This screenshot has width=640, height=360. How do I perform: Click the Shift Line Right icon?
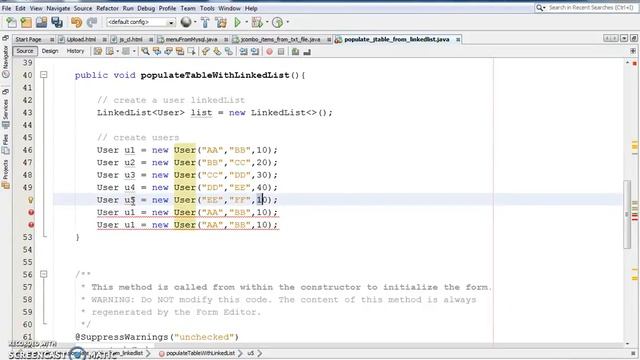click(x=255, y=51)
